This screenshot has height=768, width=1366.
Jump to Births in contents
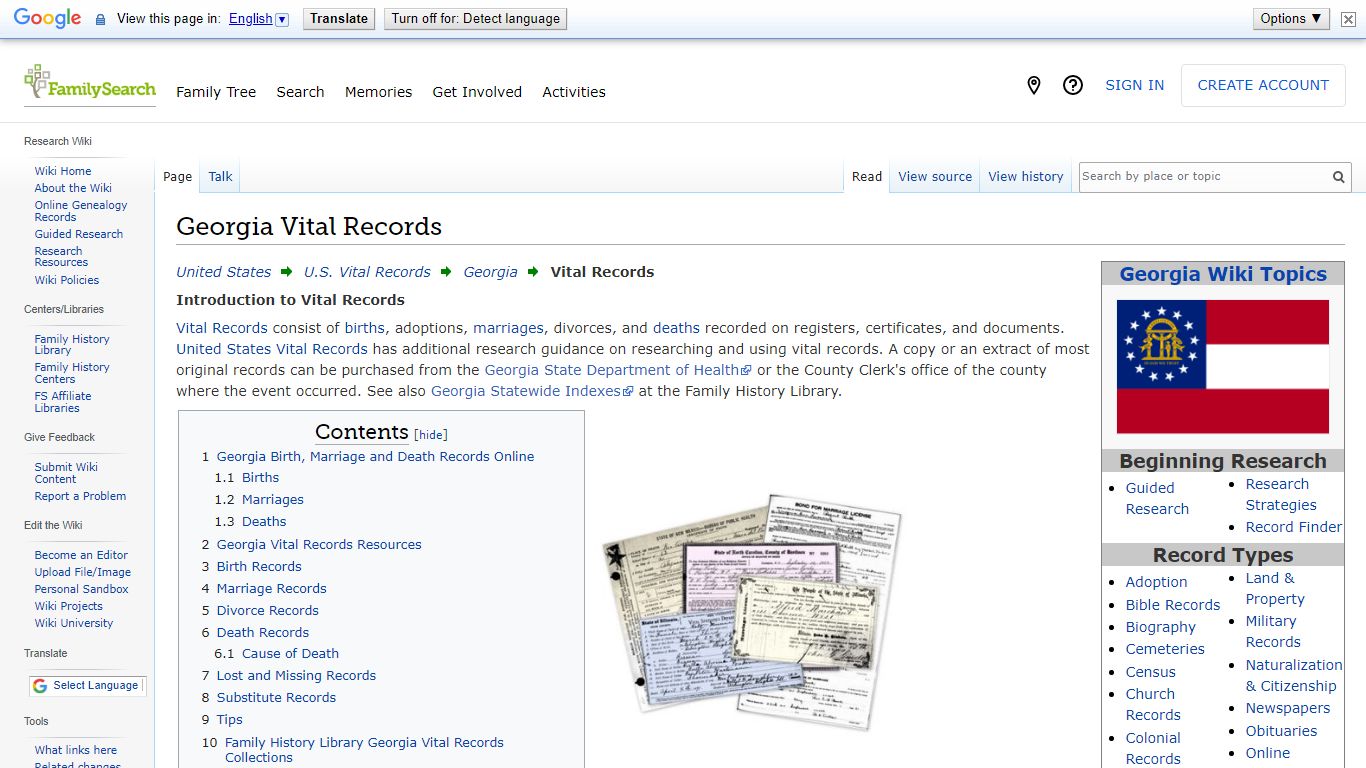pos(260,478)
